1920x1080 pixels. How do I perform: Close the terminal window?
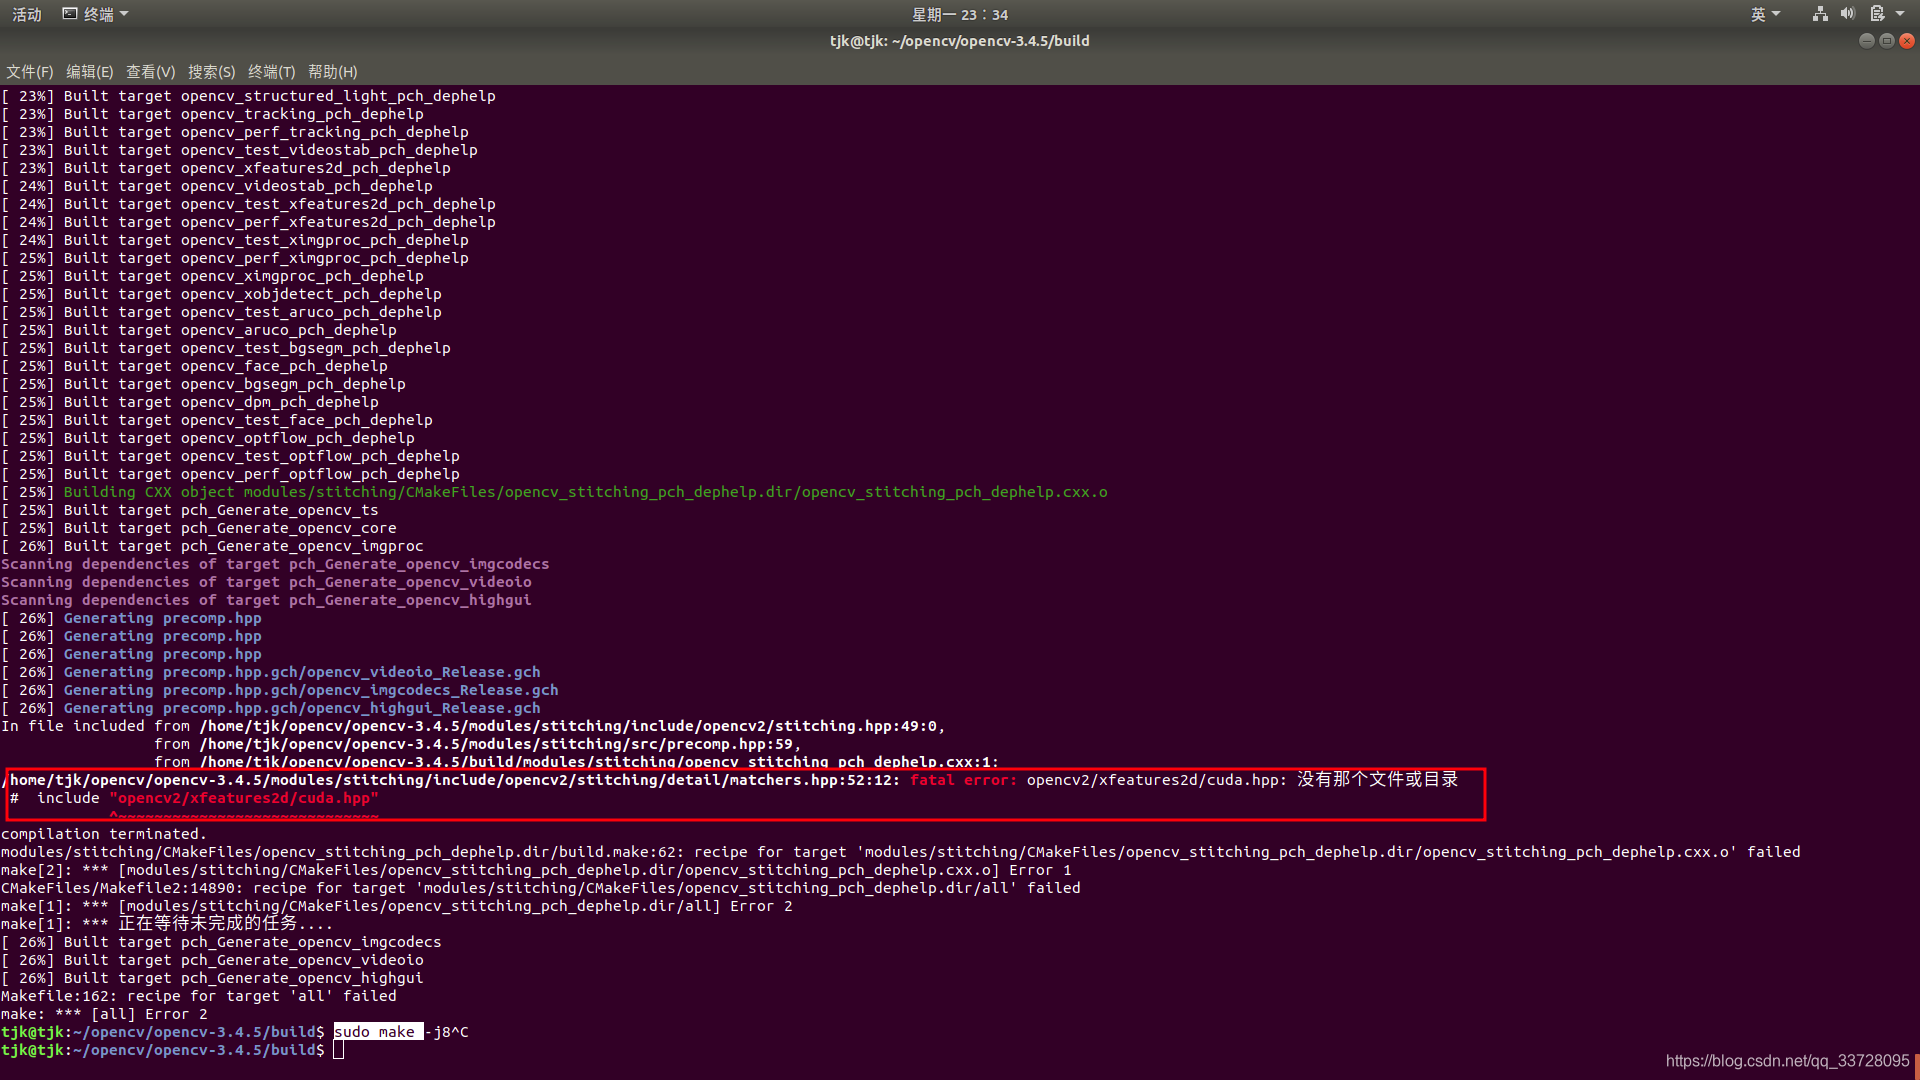(x=1907, y=41)
